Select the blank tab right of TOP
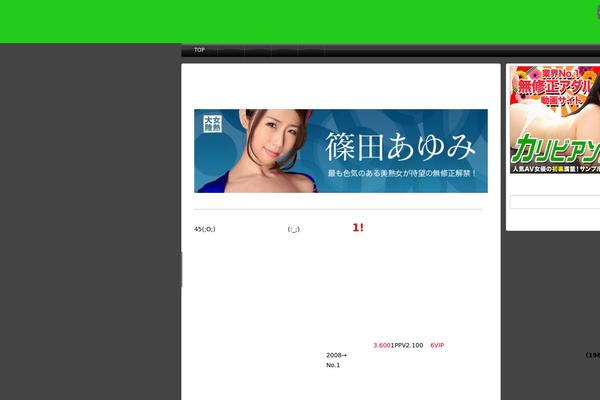Screen dimensions: 600x400 230,50
